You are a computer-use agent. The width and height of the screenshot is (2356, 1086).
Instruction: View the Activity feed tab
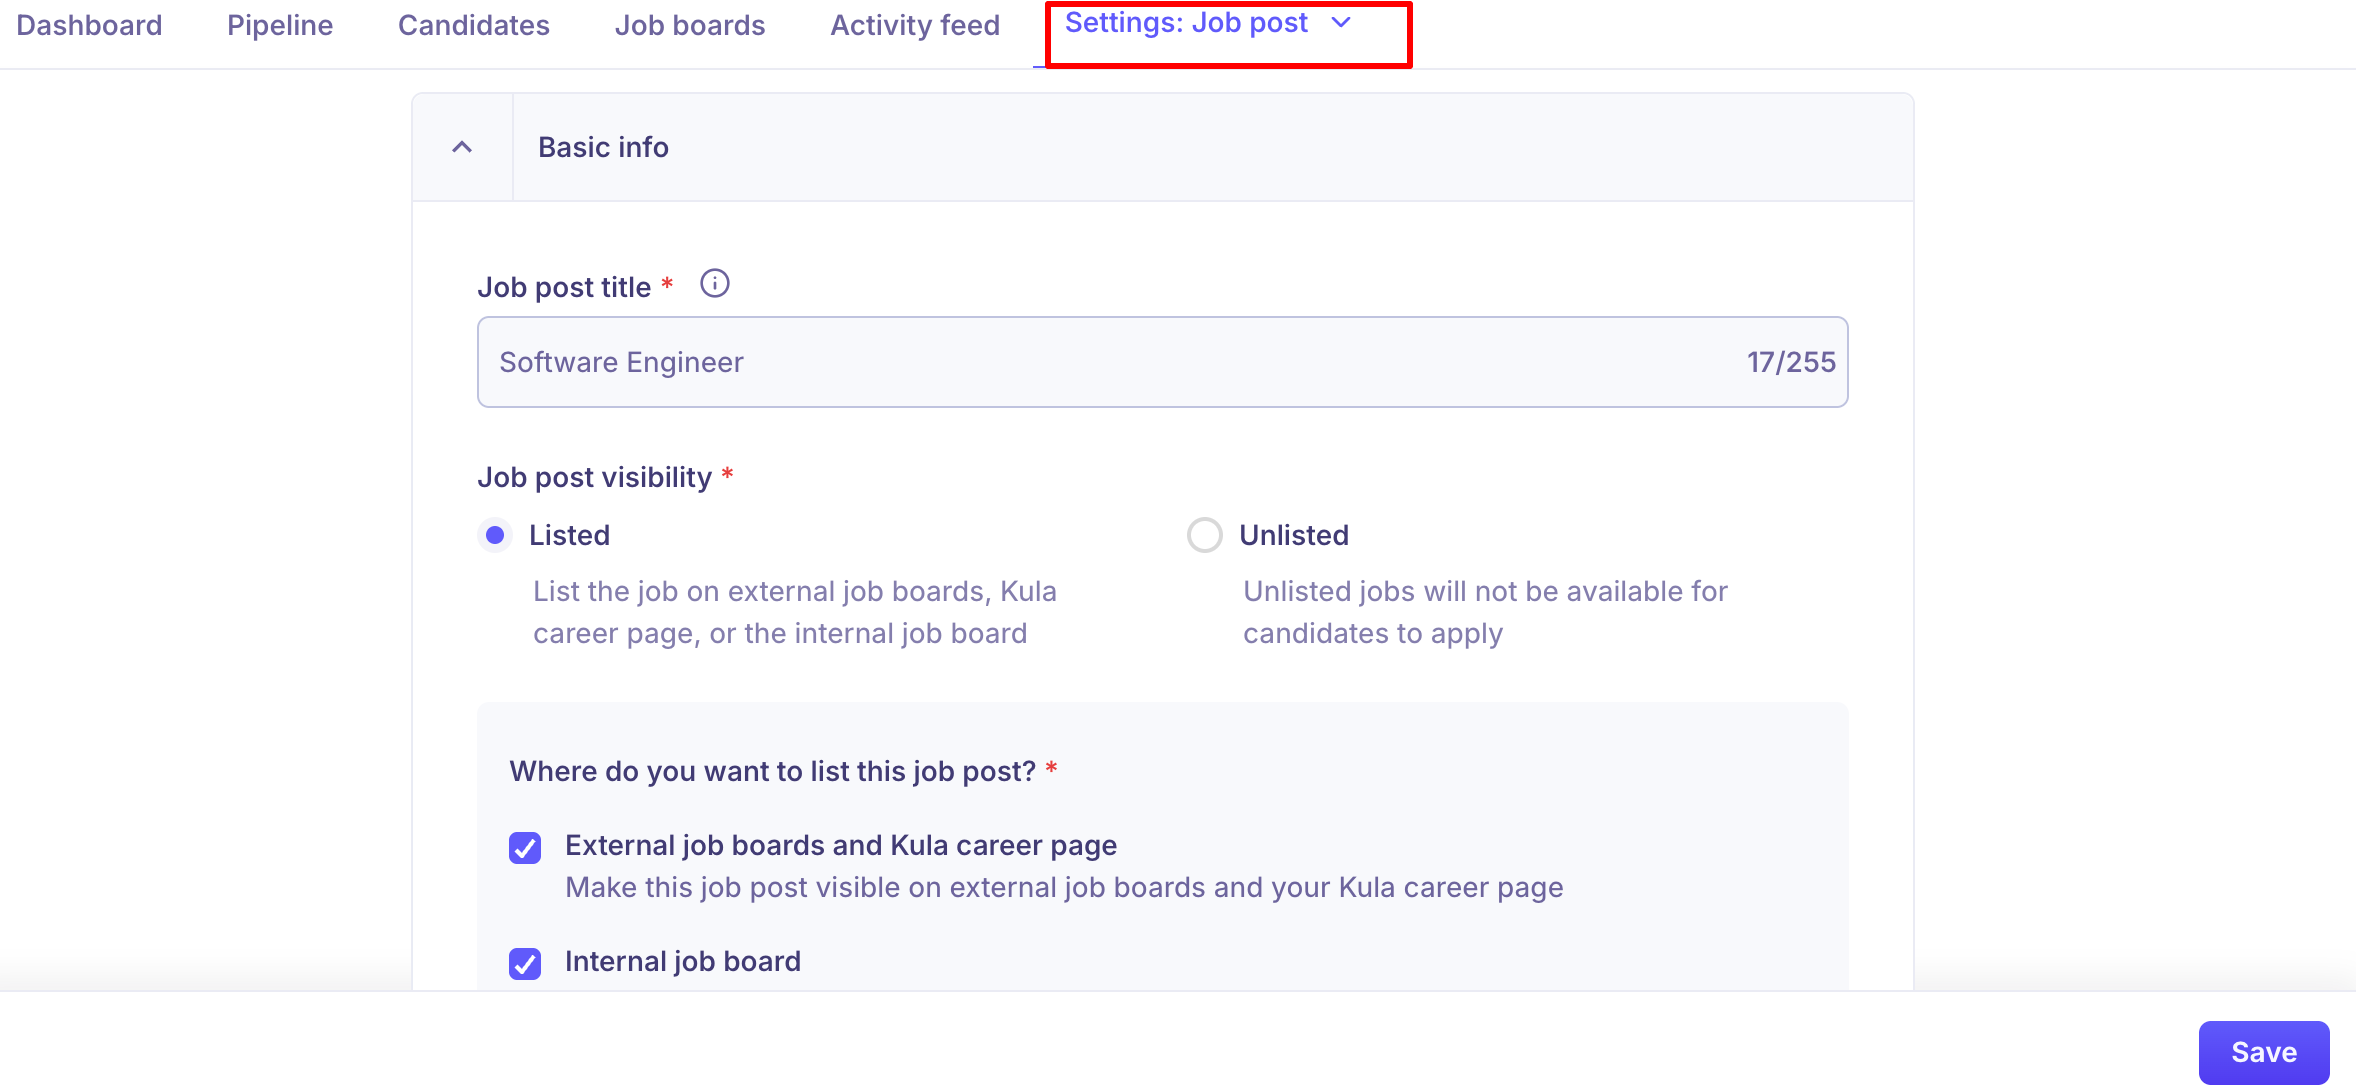pyautogui.click(x=914, y=25)
